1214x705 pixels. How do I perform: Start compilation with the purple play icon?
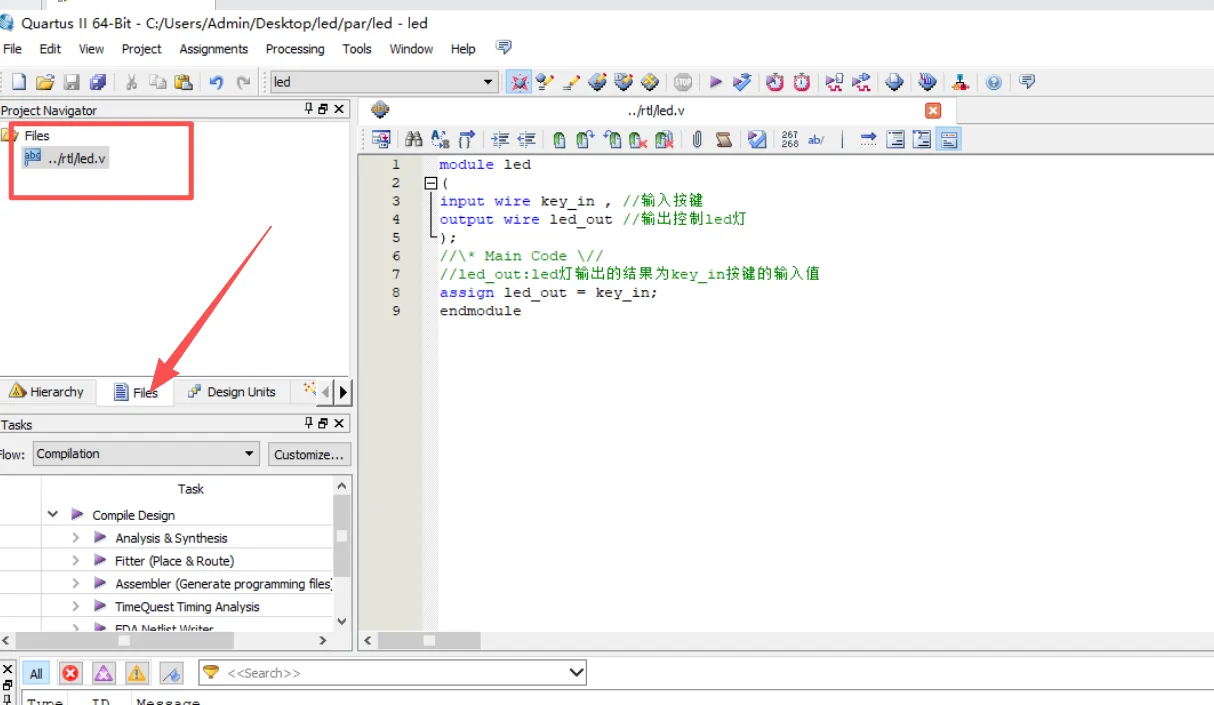[715, 82]
